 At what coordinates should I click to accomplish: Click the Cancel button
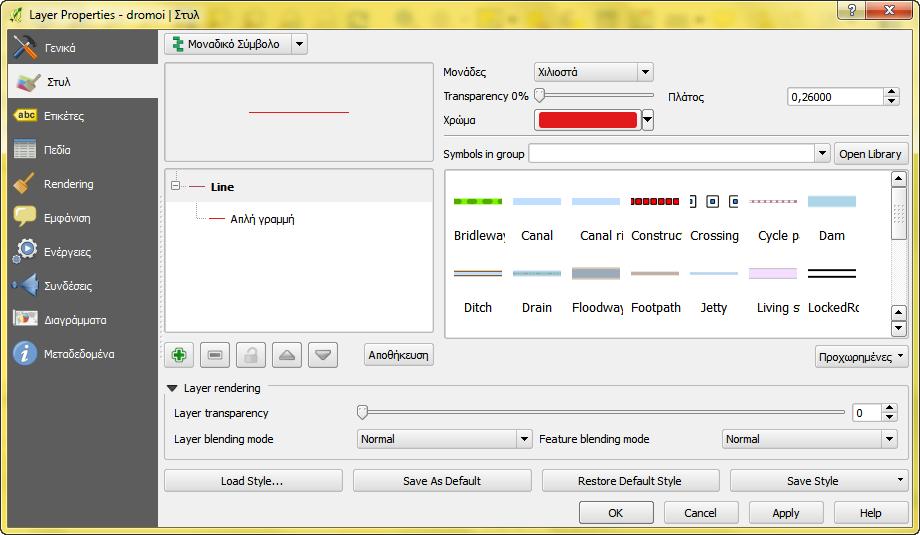tap(701, 513)
